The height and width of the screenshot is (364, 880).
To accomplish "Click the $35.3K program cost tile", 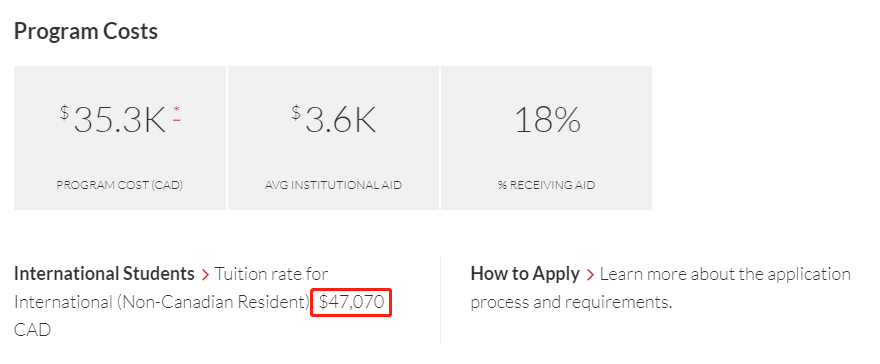I will (120, 138).
